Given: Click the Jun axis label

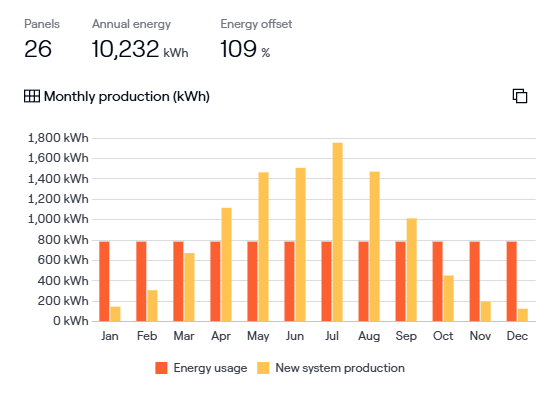Looking at the screenshot, I should point(295,336).
